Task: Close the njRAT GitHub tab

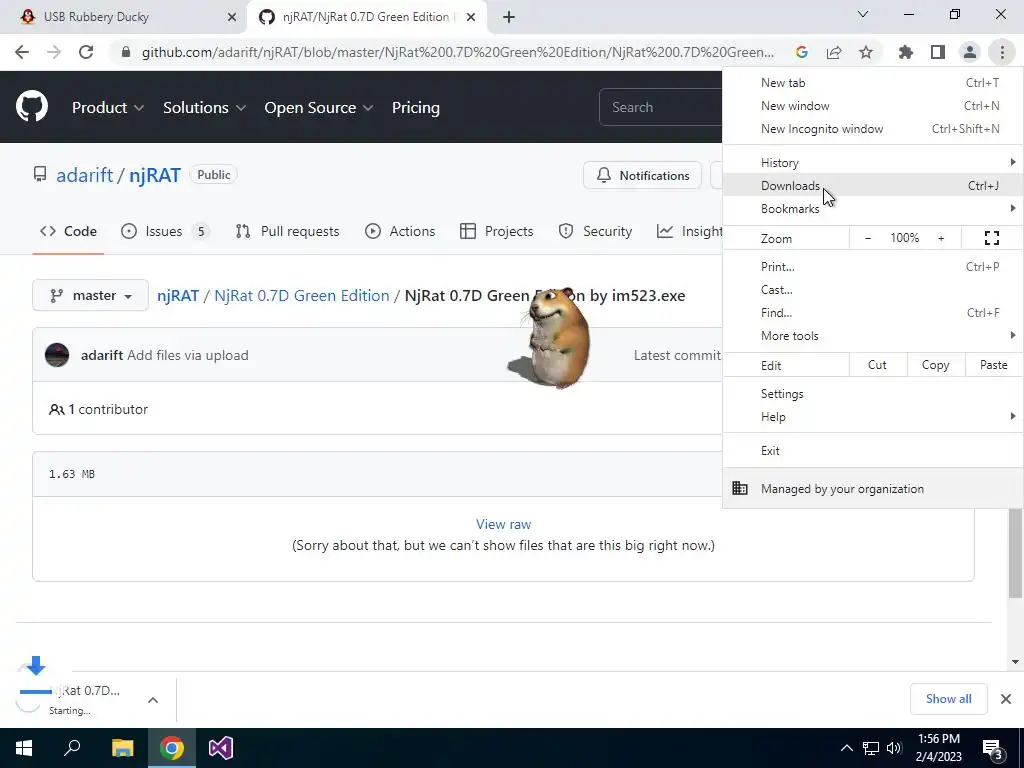Action: (x=472, y=17)
